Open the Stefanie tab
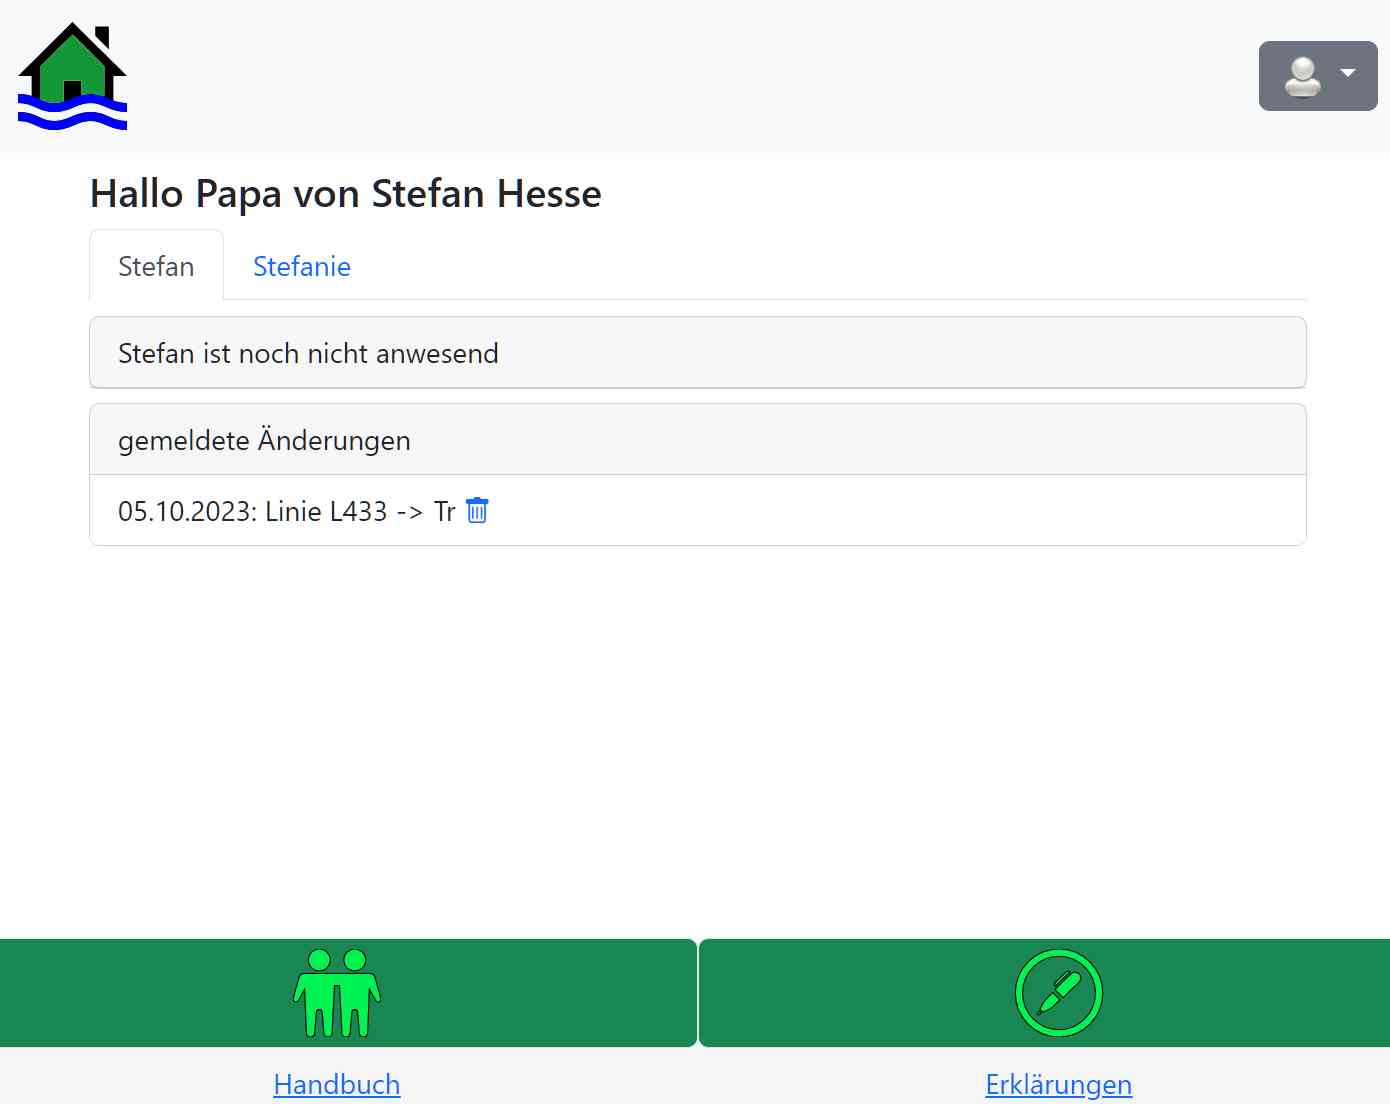Viewport: 1390px width, 1104px height. [301, 266]
